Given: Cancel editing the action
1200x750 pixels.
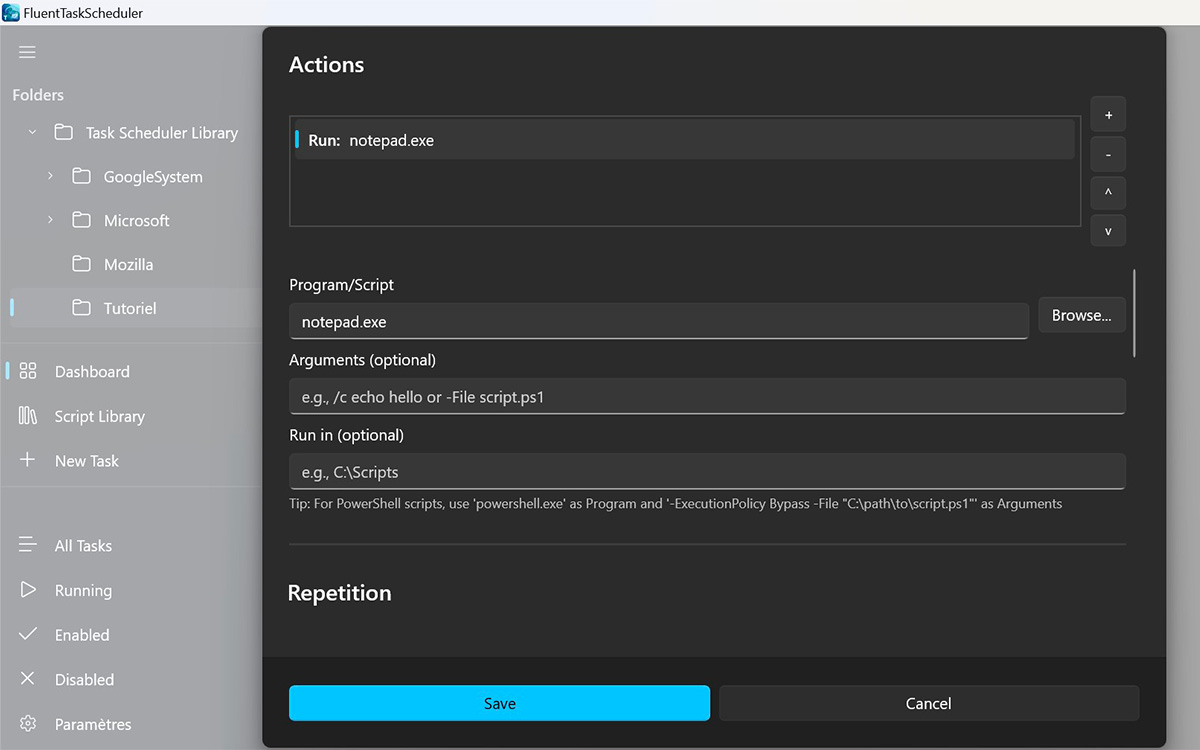Looking at the screenshot, I should point(928,703).
